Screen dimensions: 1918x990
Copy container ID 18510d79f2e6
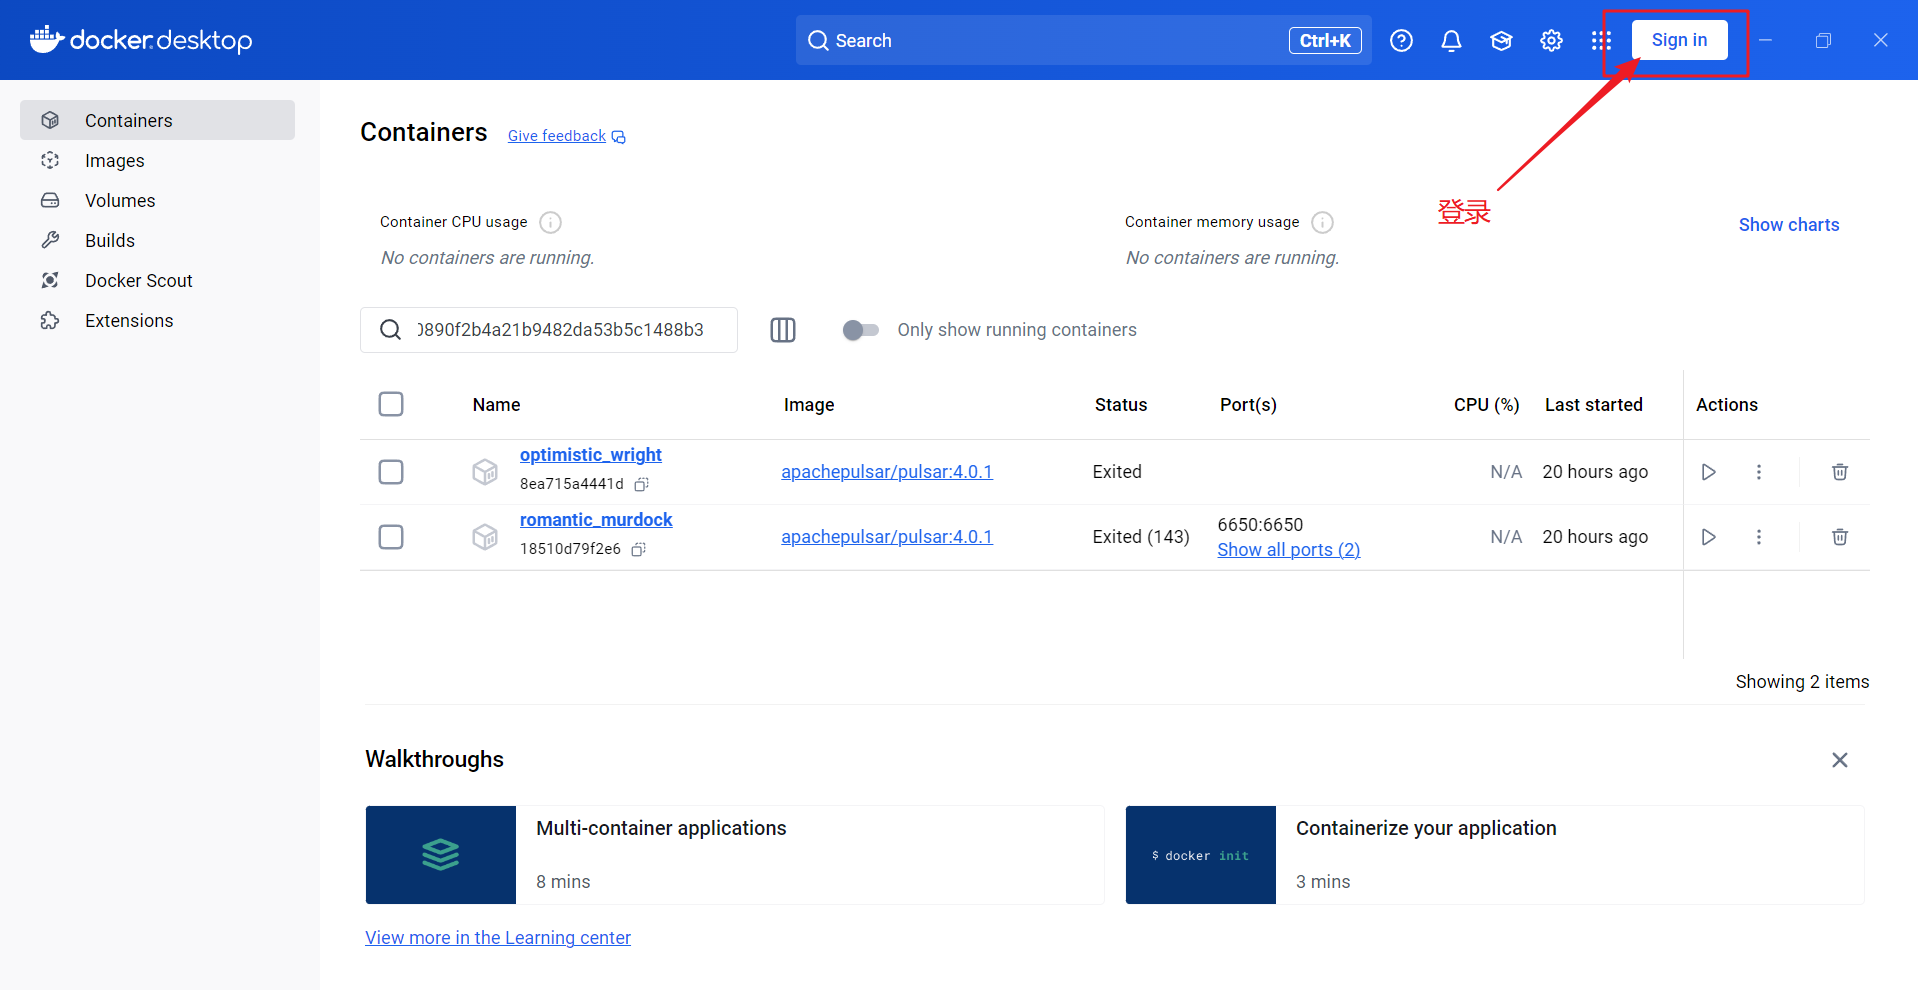coord(639,549)
